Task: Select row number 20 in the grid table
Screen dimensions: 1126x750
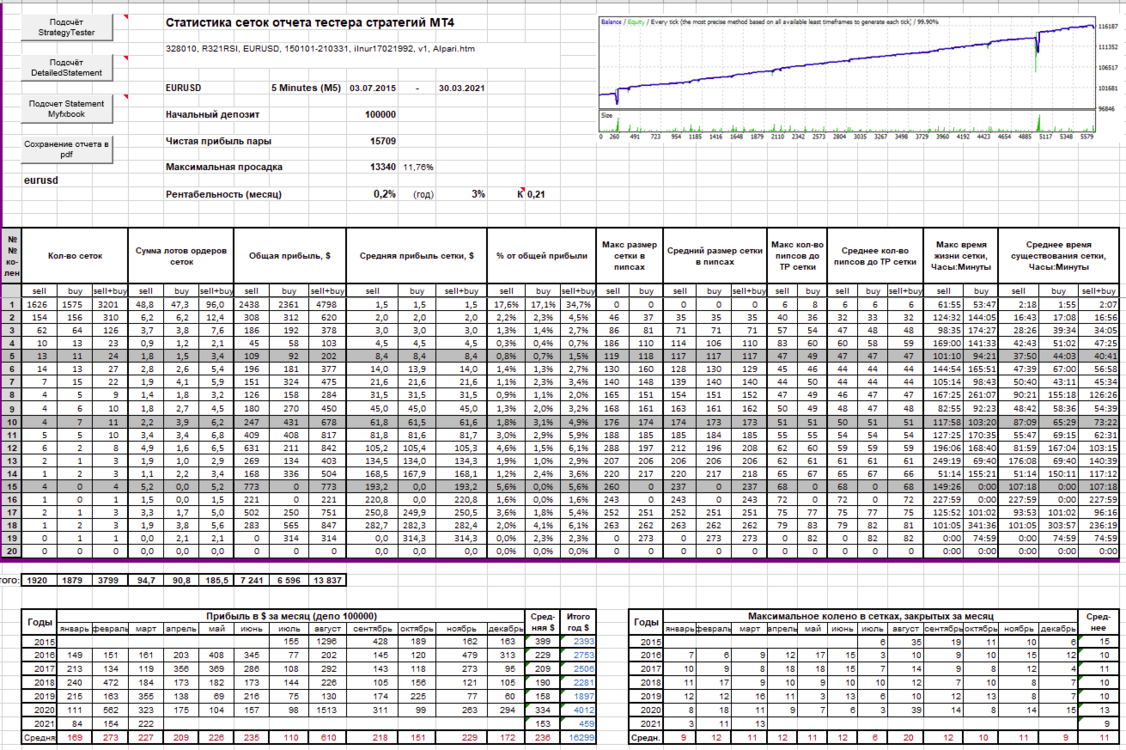Action: pos(11,551)
